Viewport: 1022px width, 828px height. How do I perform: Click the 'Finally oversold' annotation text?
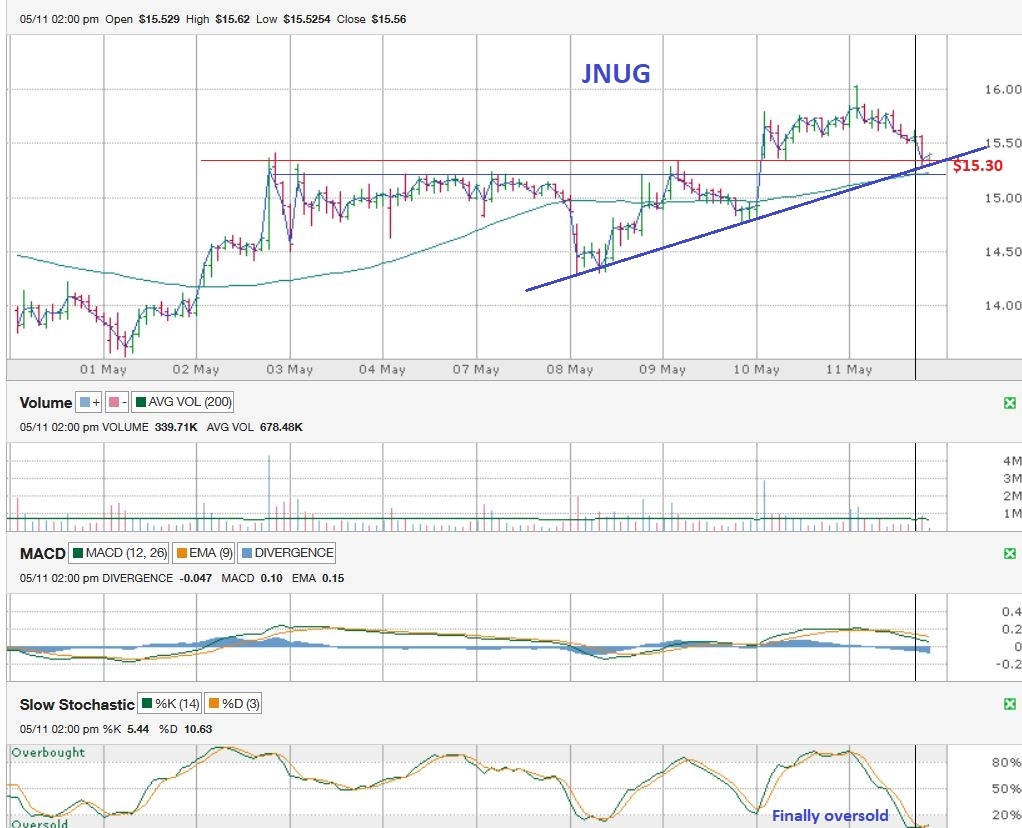(830, 816)
